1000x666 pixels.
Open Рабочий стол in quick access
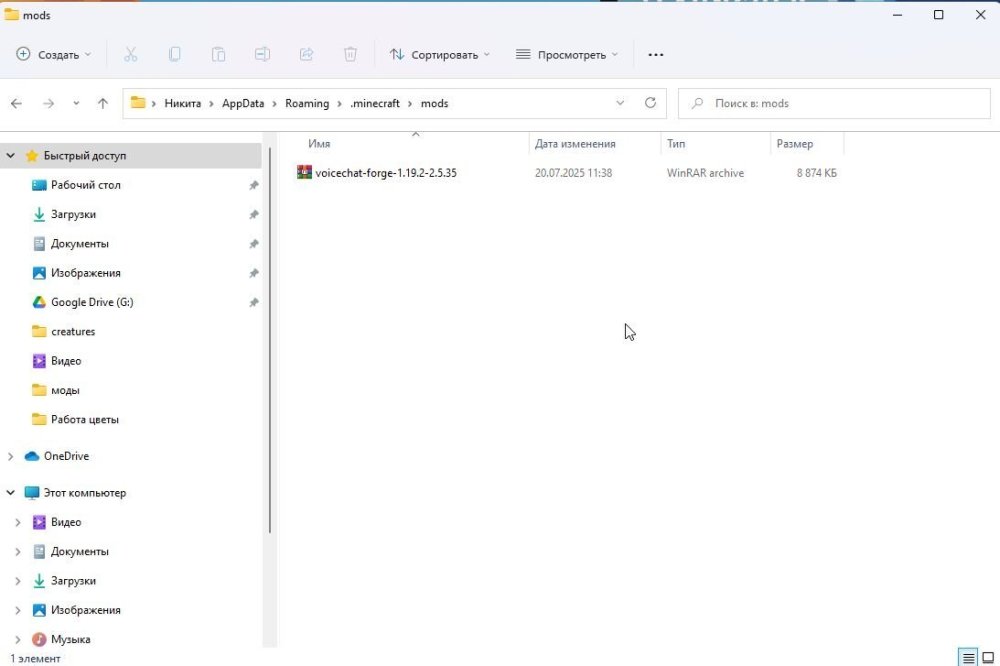point(85,185)
